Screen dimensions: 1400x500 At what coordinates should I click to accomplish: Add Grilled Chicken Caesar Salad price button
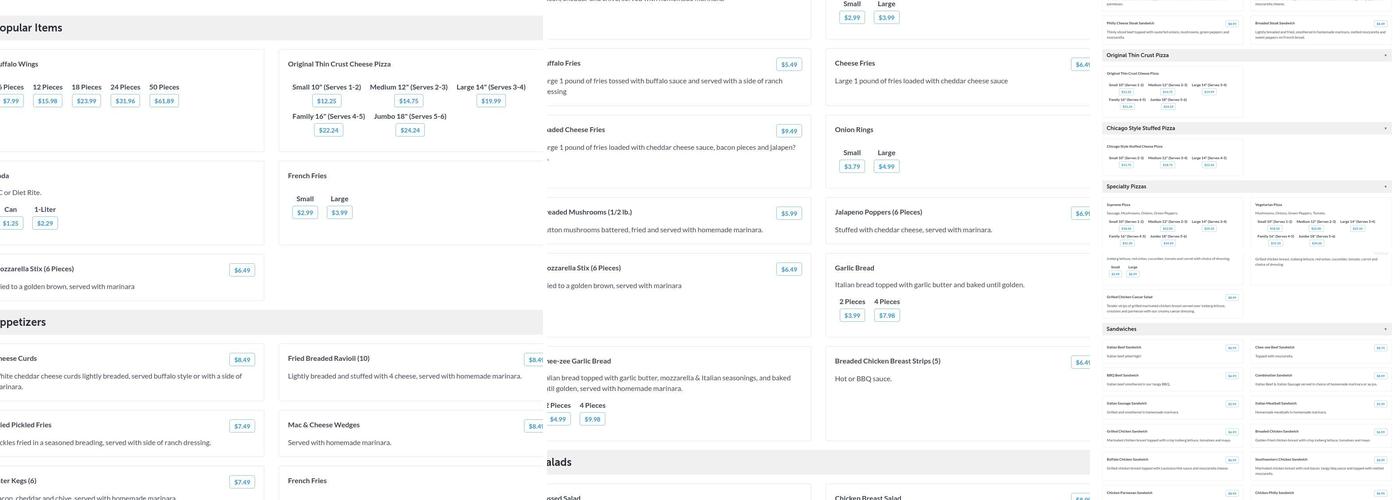1232,297
